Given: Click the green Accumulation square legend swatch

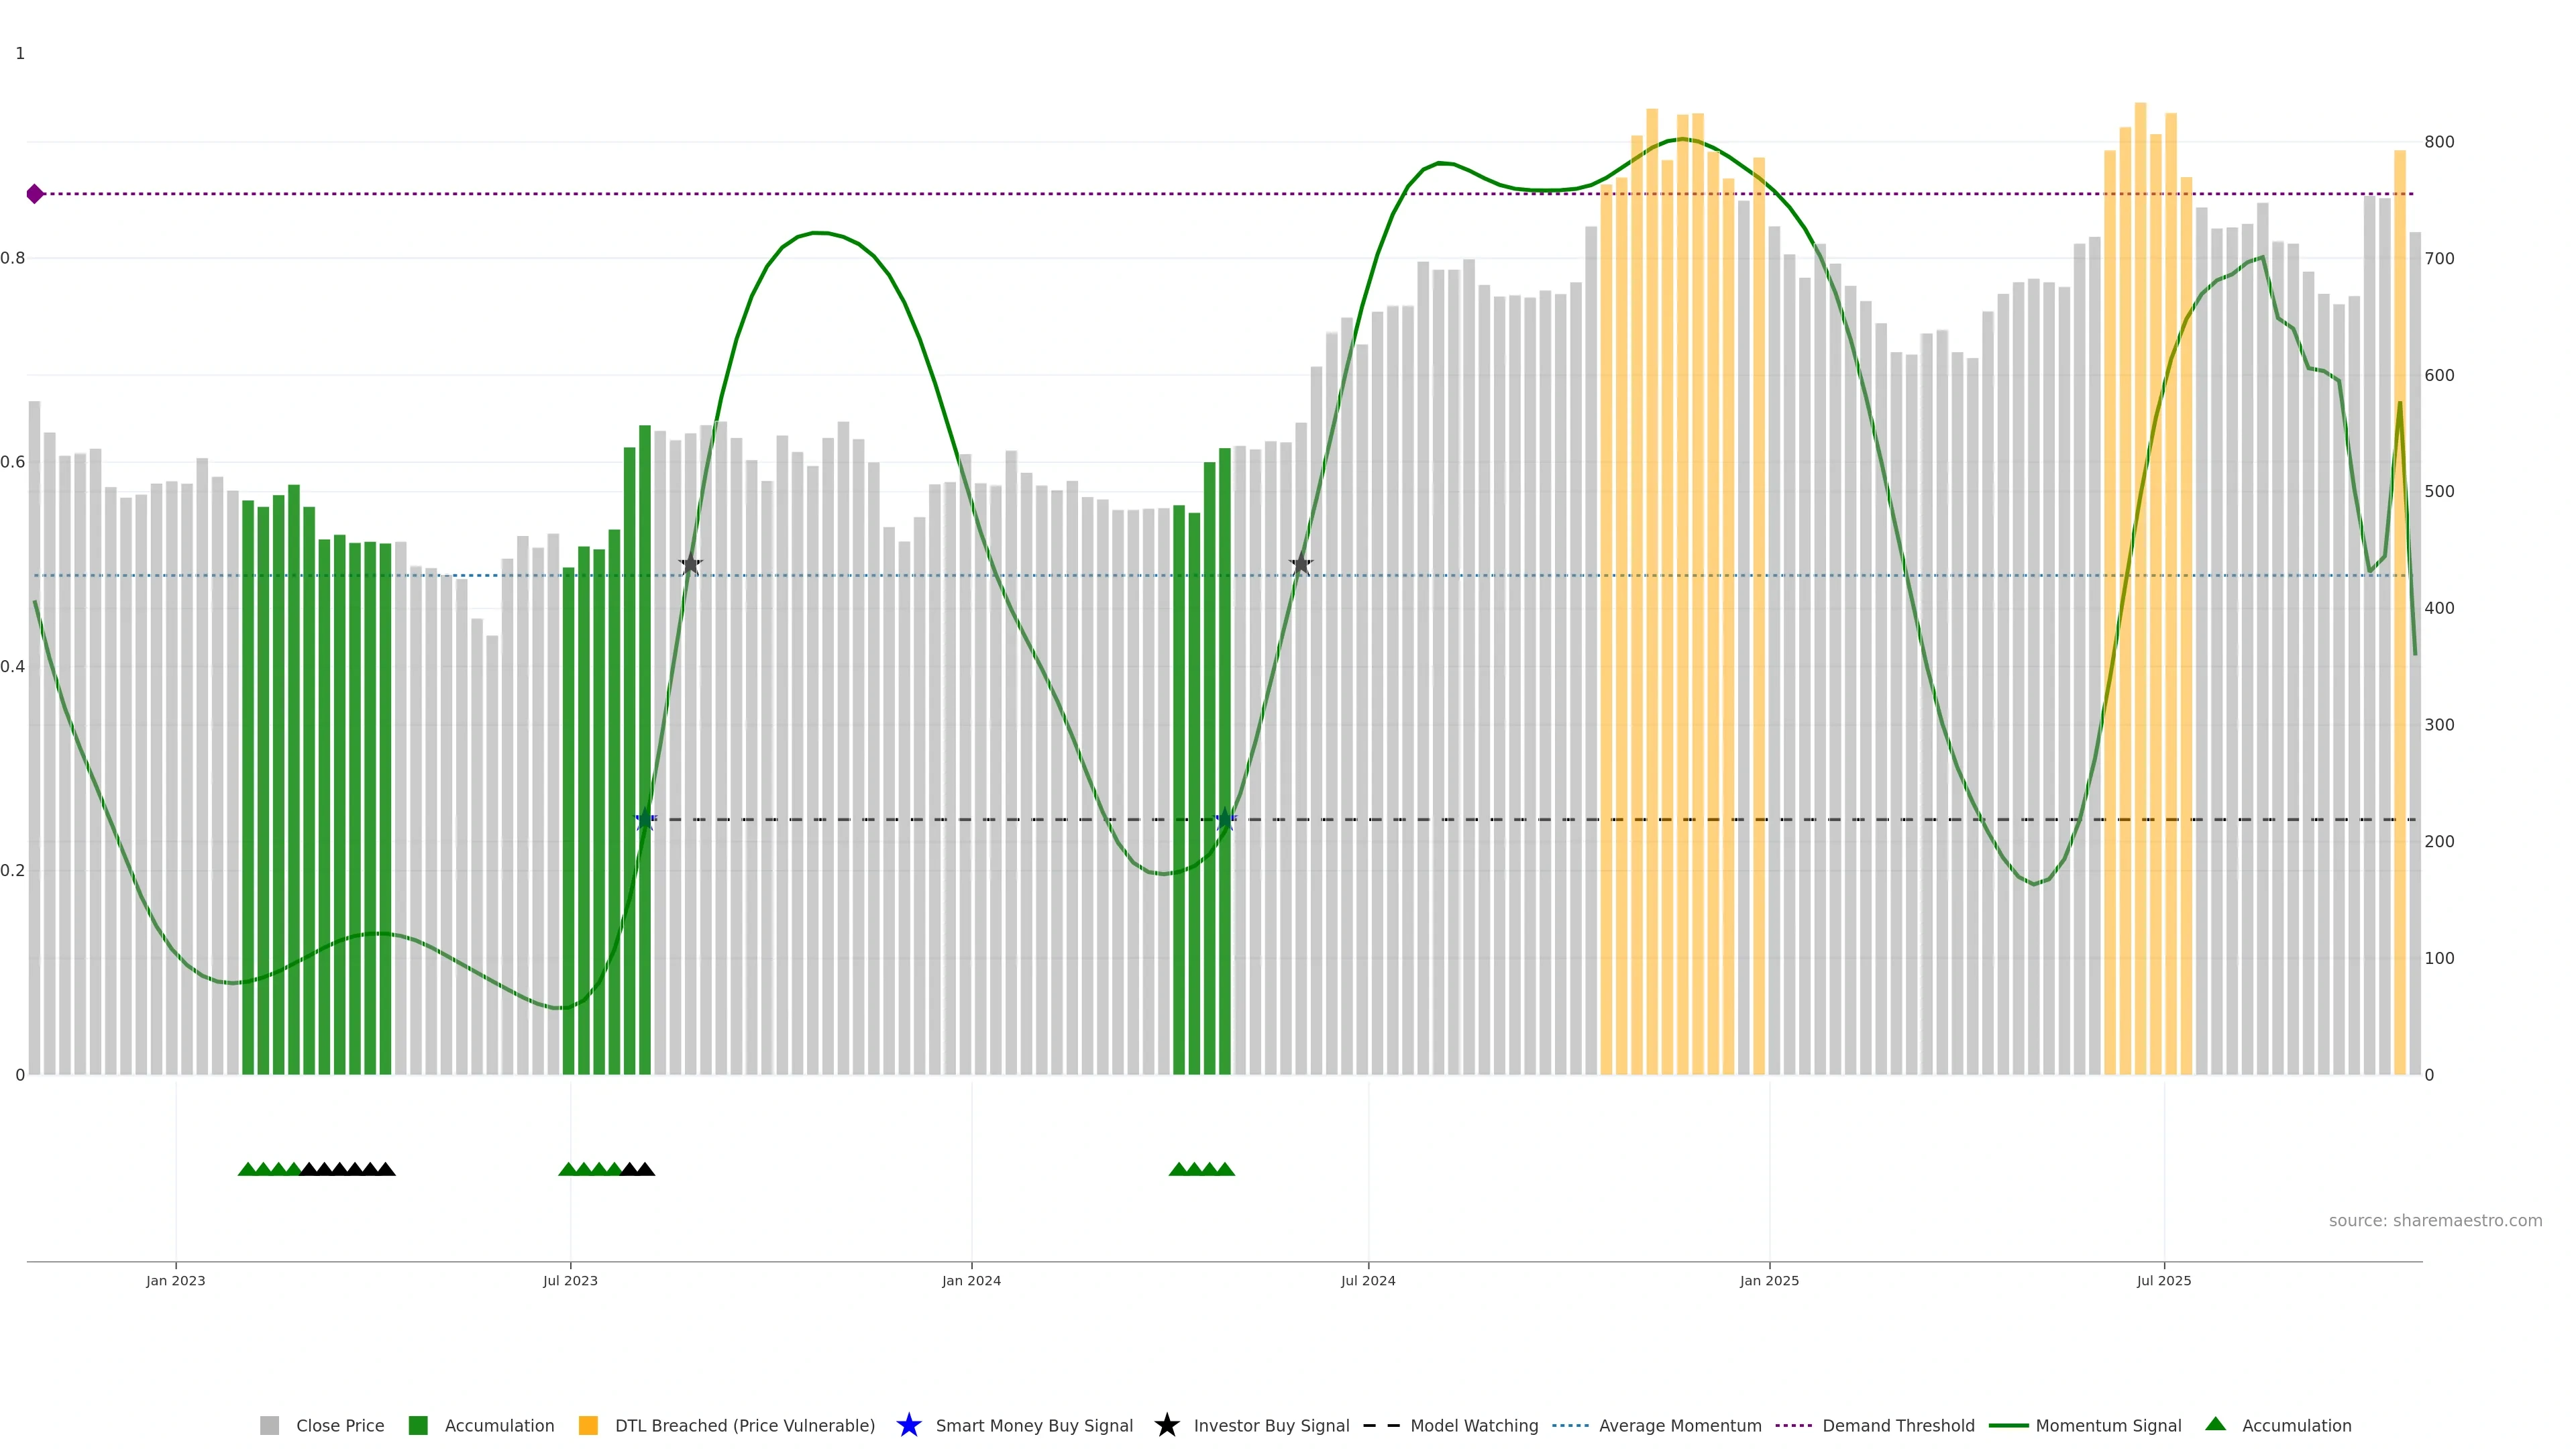Looking at the screenshot, I should pyautogui.click(x=418, y=1425).
